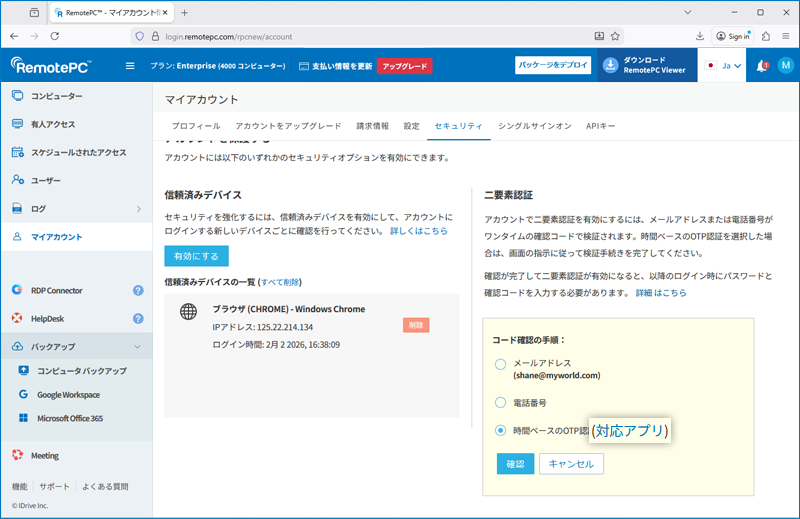This screenshot has width=800, height=519.
Task: Toggle the hamburger sidebar menu
Action: coord(130,66)
